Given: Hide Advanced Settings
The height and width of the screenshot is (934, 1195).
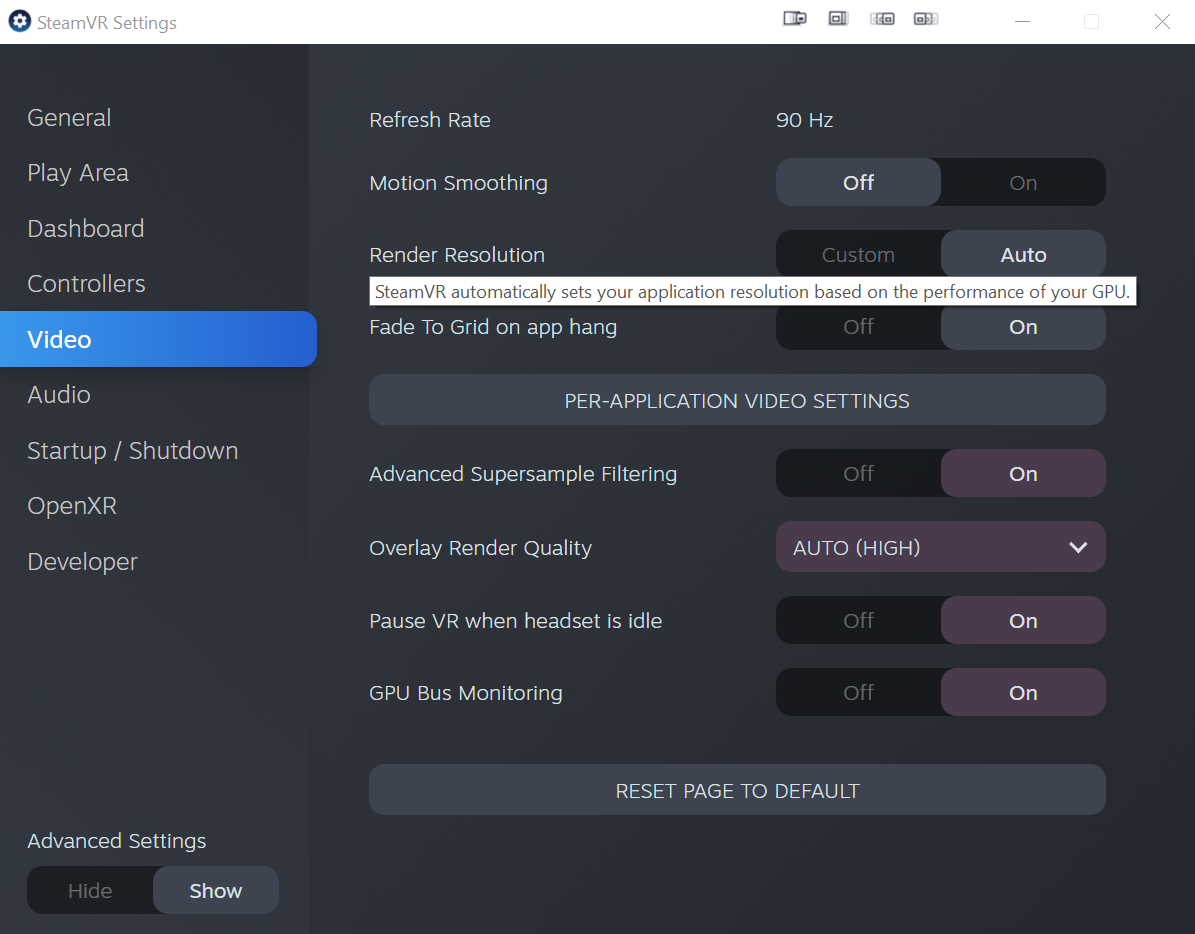Looking at the screenshot, I should (90, 891).
